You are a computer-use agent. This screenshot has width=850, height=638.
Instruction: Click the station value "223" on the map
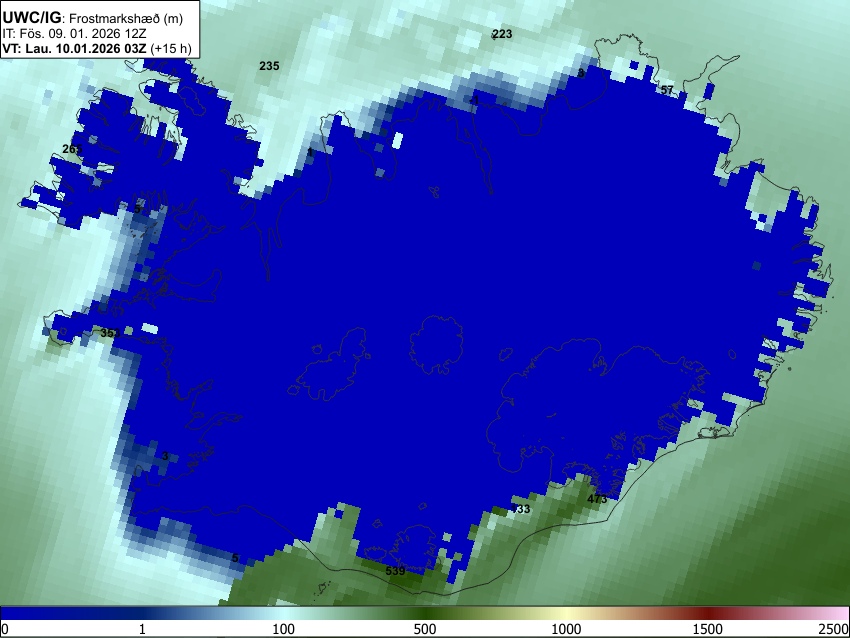pyautogui.click(x=502, y=34)
